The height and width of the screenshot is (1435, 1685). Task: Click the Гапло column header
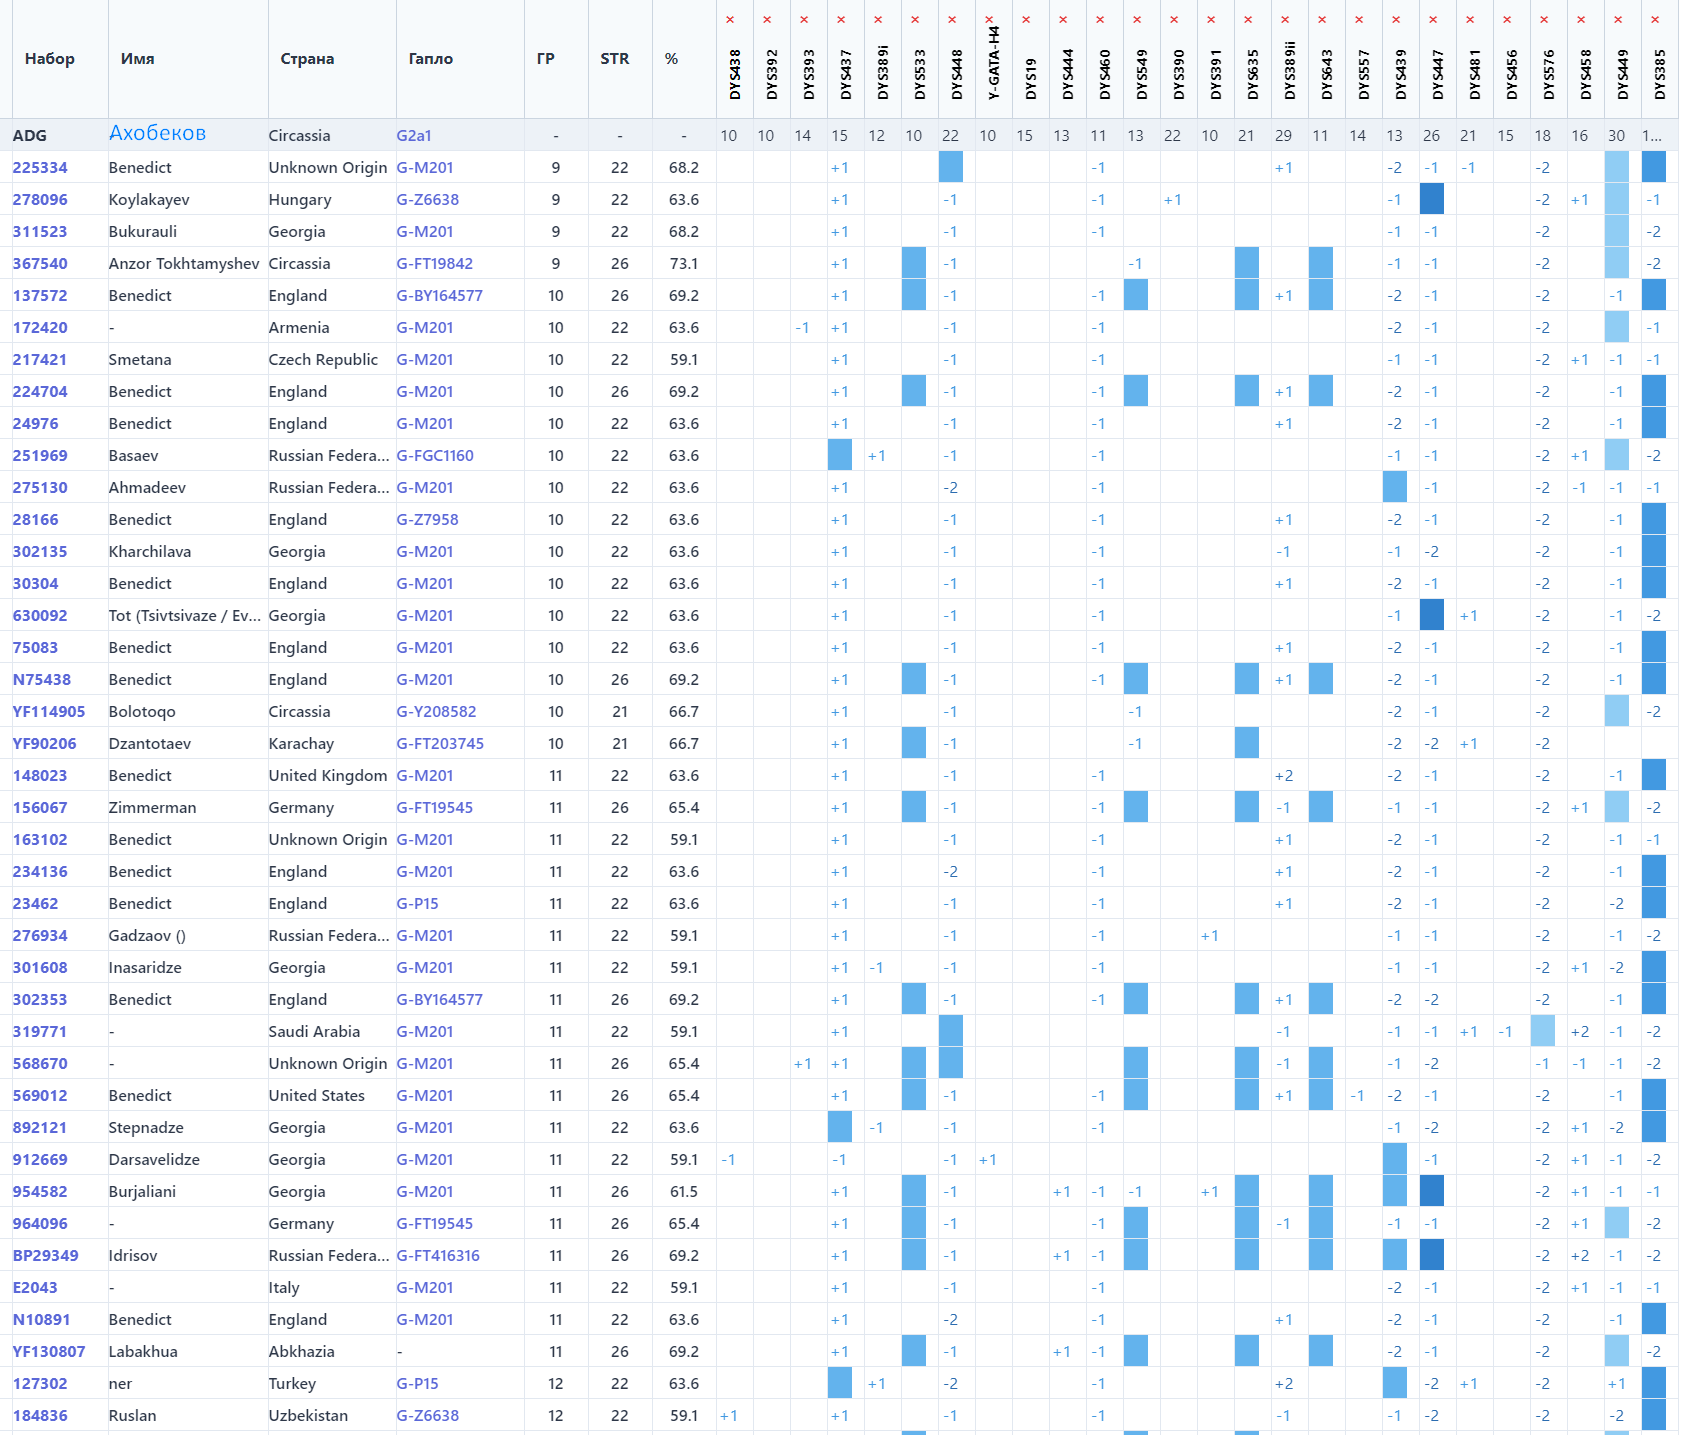coord(430,59)
